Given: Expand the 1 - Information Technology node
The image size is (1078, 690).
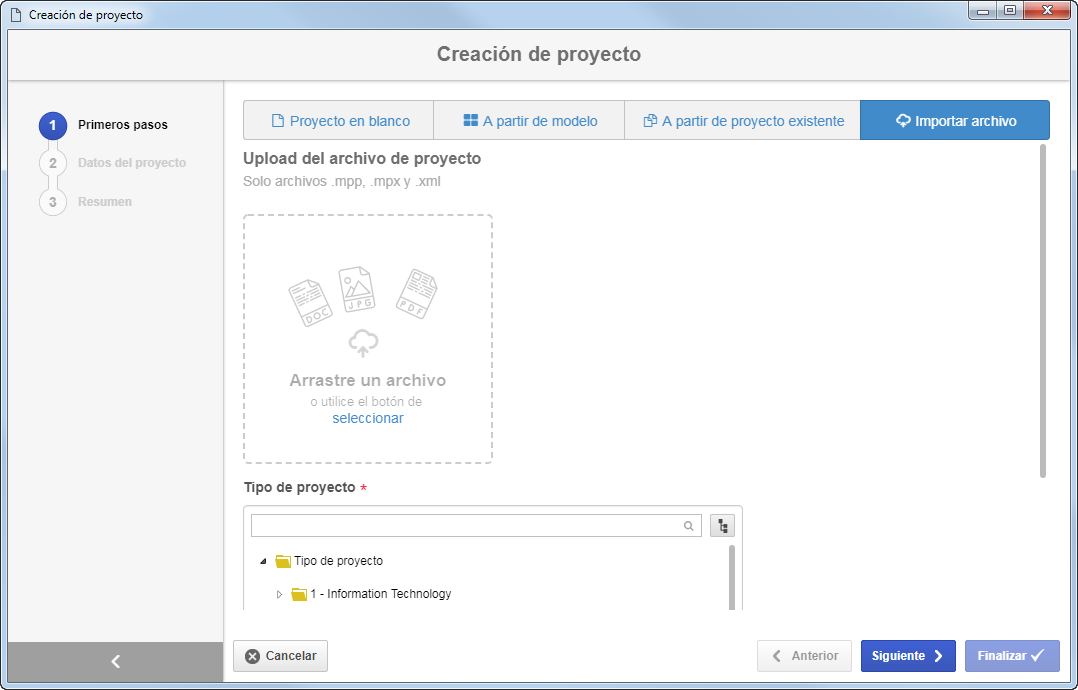Looking at the screenshot, I should tap(279, 594).
